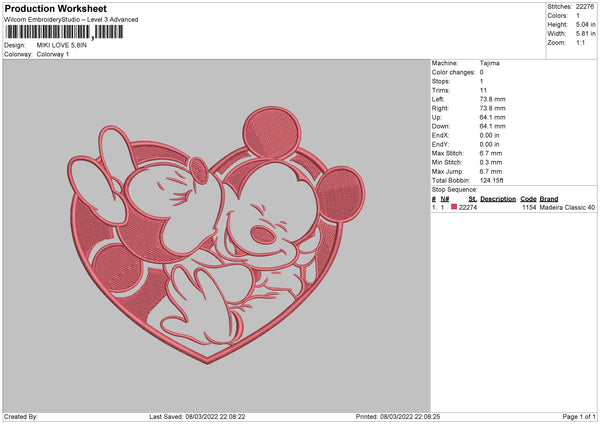Click the Up value 64.1 mm

click(x=492, y=117)
